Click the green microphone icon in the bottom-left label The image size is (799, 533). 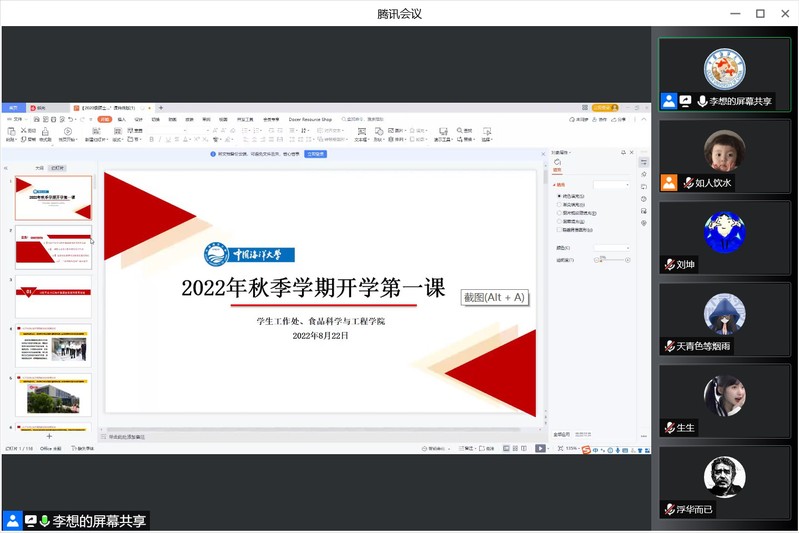(x=44, y=521)
